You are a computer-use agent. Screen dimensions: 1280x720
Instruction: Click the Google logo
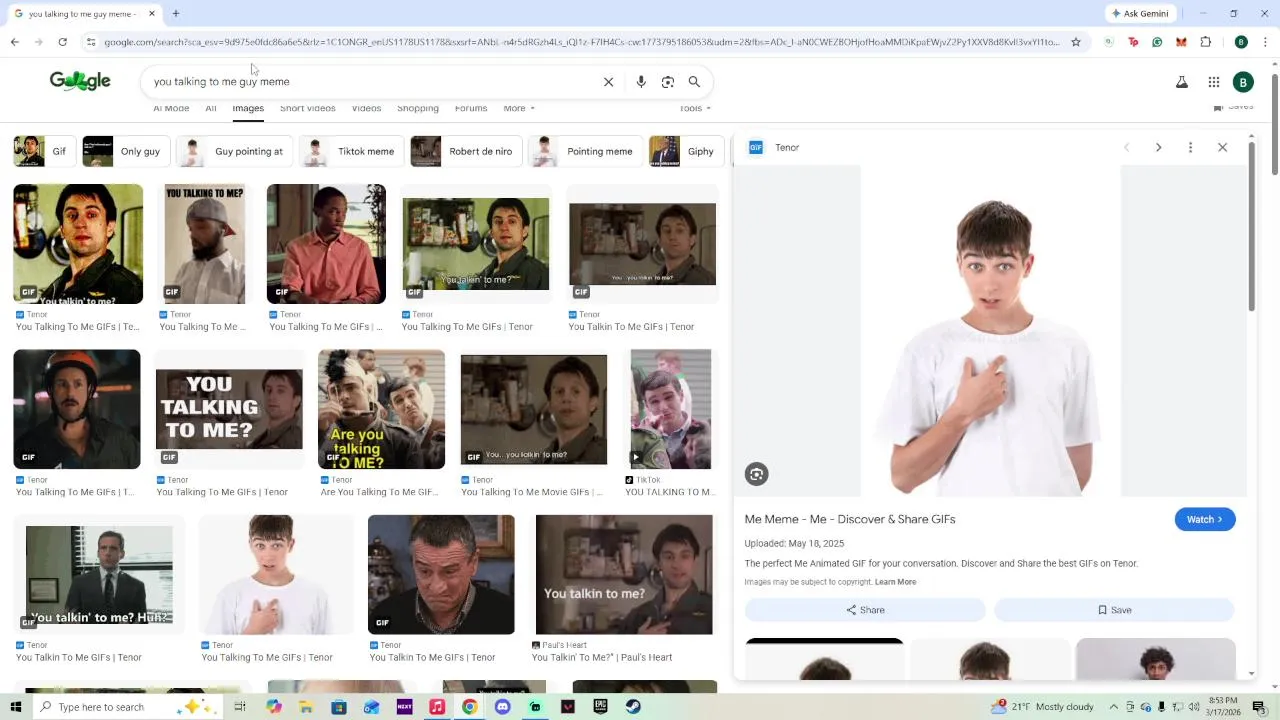coord(80,81)
